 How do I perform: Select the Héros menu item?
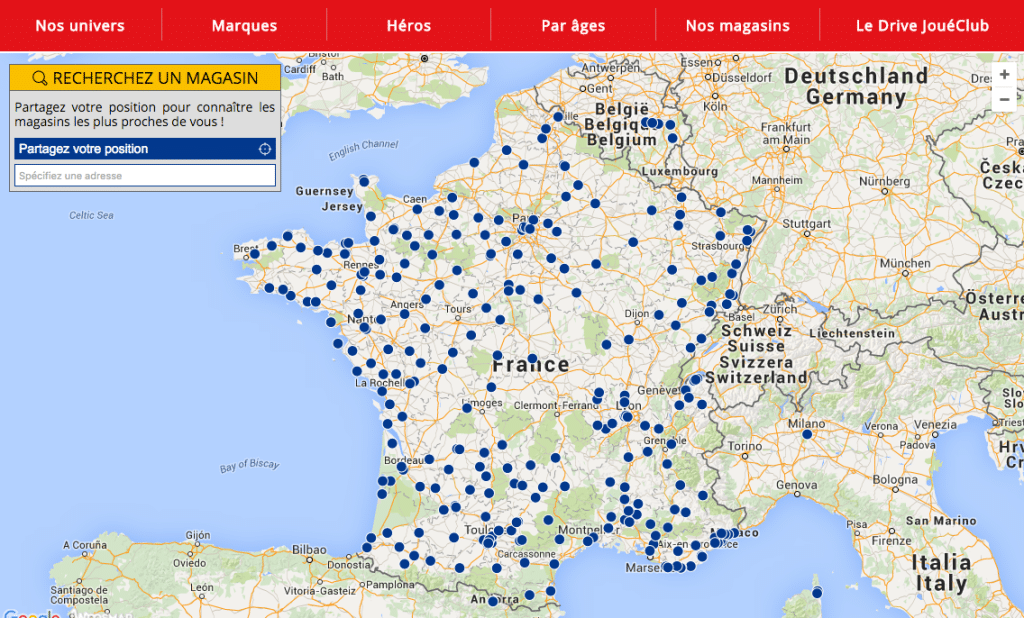tap(409, 25)
